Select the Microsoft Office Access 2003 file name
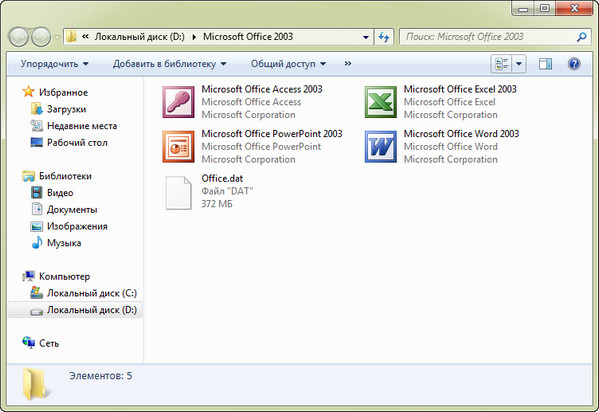 click(262, 89)
